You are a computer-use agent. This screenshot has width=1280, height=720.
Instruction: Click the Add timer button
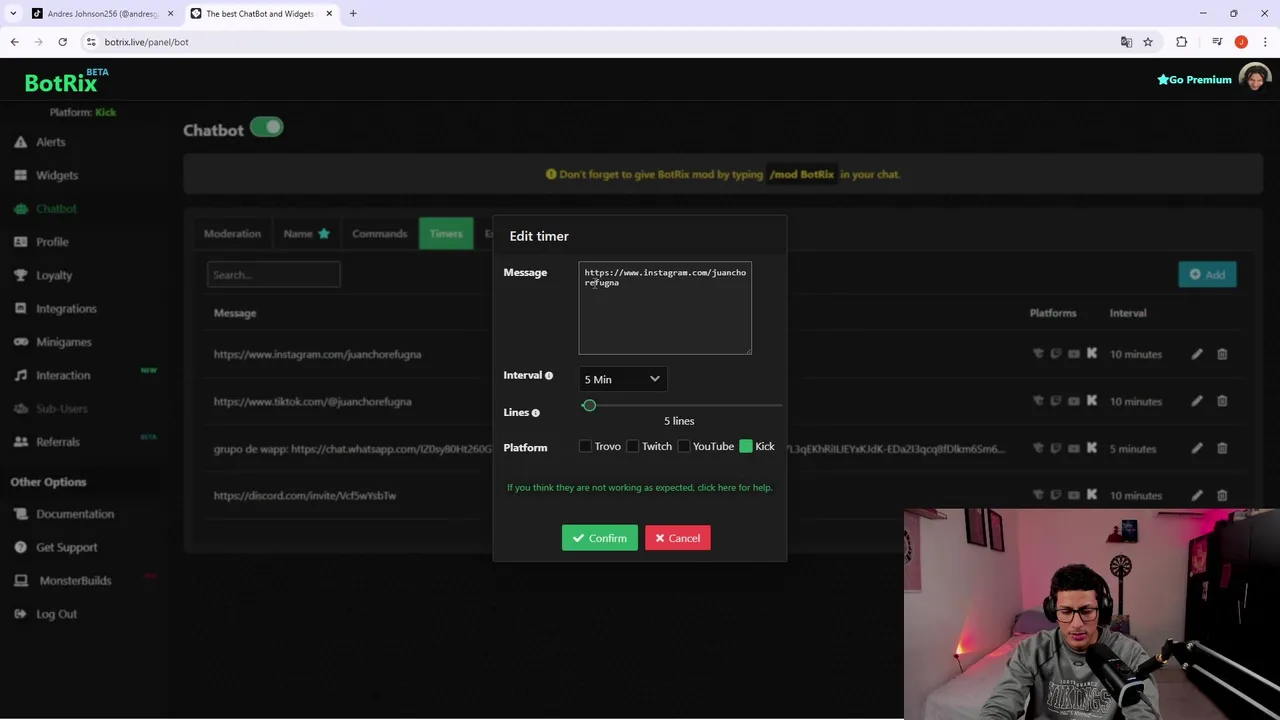pyautogui.click(x=1207, y=274)
